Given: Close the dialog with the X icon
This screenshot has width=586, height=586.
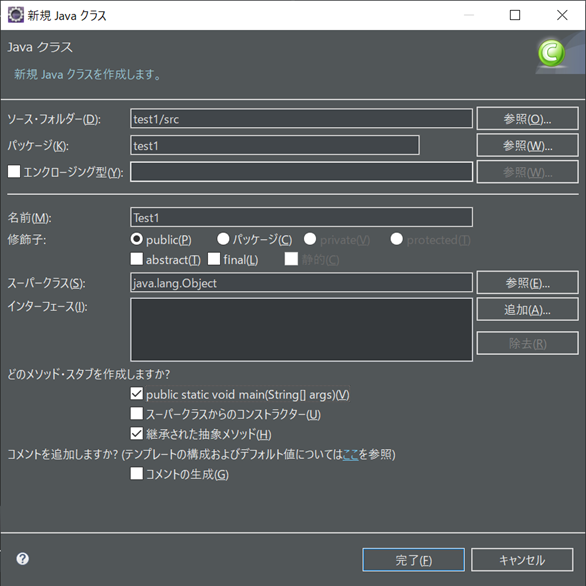Looking at the screenshot, I should (562, 15).
